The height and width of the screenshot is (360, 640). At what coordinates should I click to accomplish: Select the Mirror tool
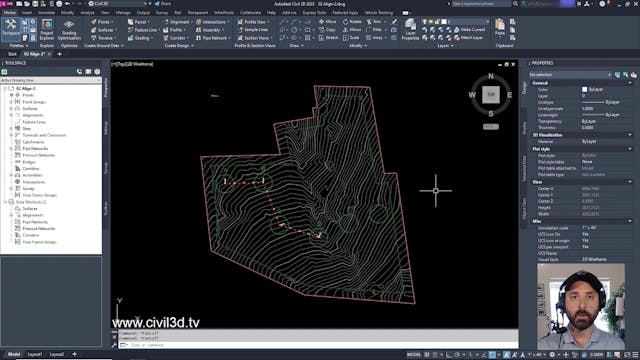coord(351,30)
